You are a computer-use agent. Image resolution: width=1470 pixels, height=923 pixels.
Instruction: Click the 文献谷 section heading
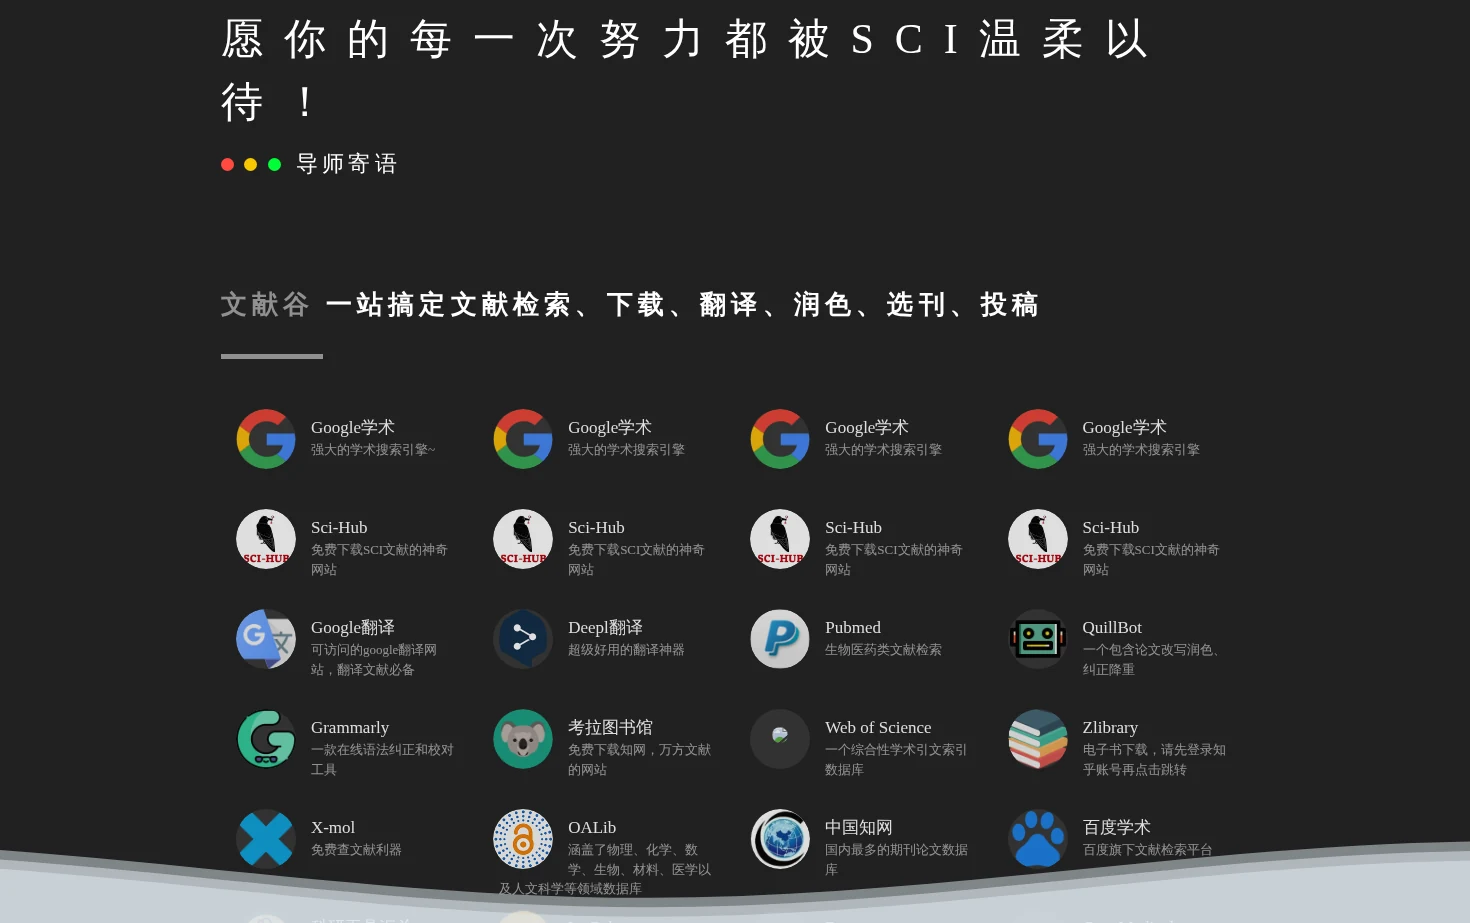(265, 305)
